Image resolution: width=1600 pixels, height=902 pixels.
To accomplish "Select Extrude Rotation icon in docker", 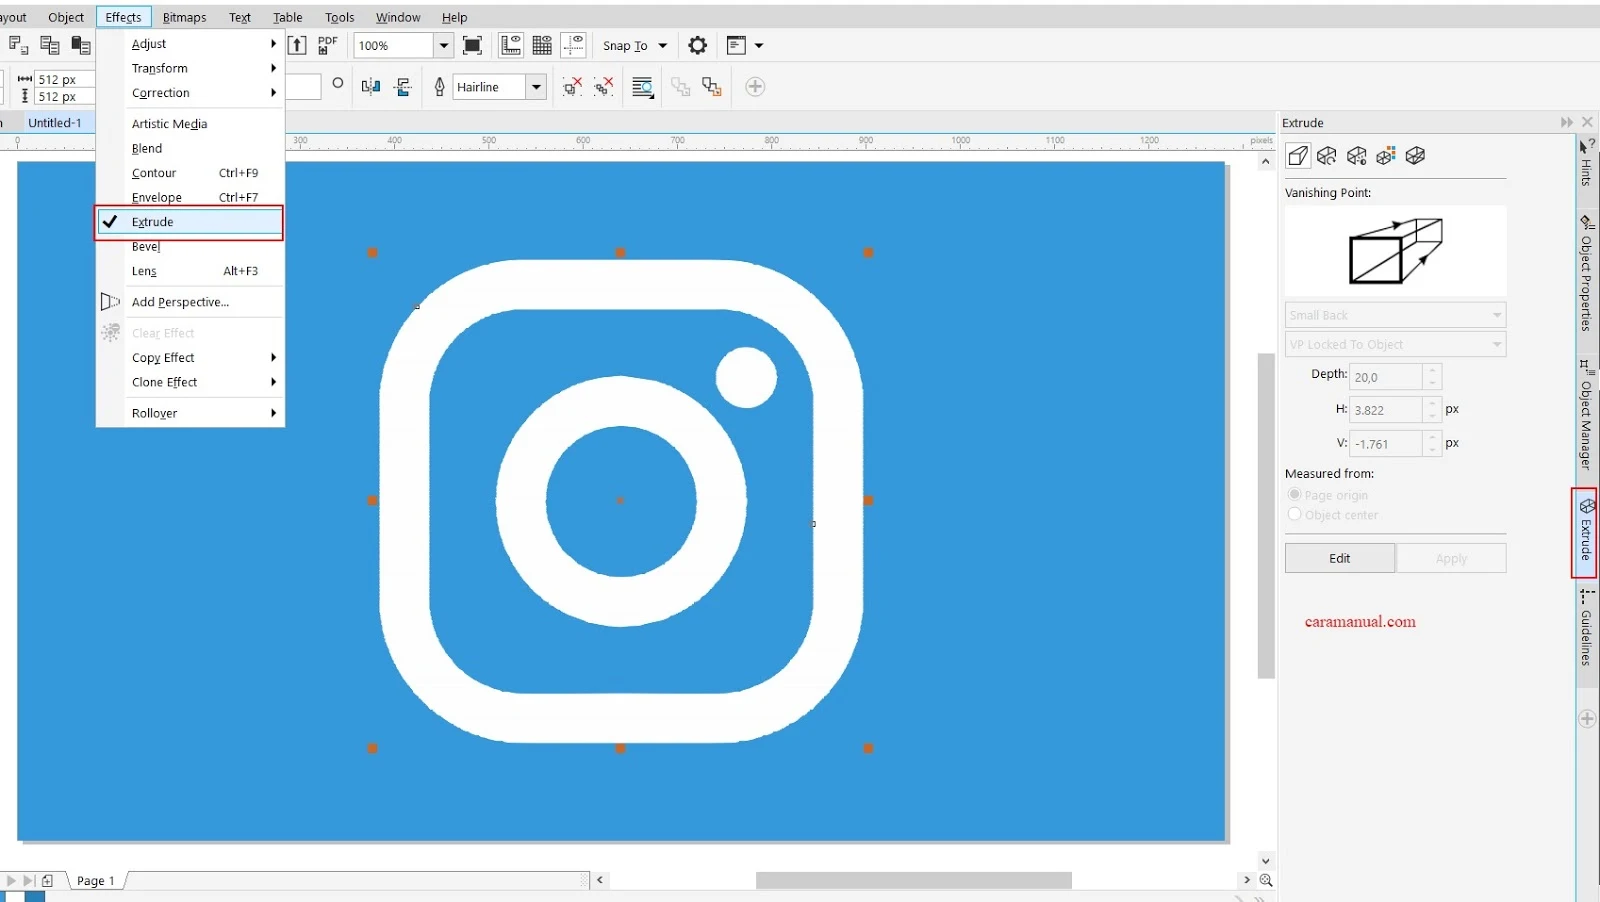I will coord(1327,155).
